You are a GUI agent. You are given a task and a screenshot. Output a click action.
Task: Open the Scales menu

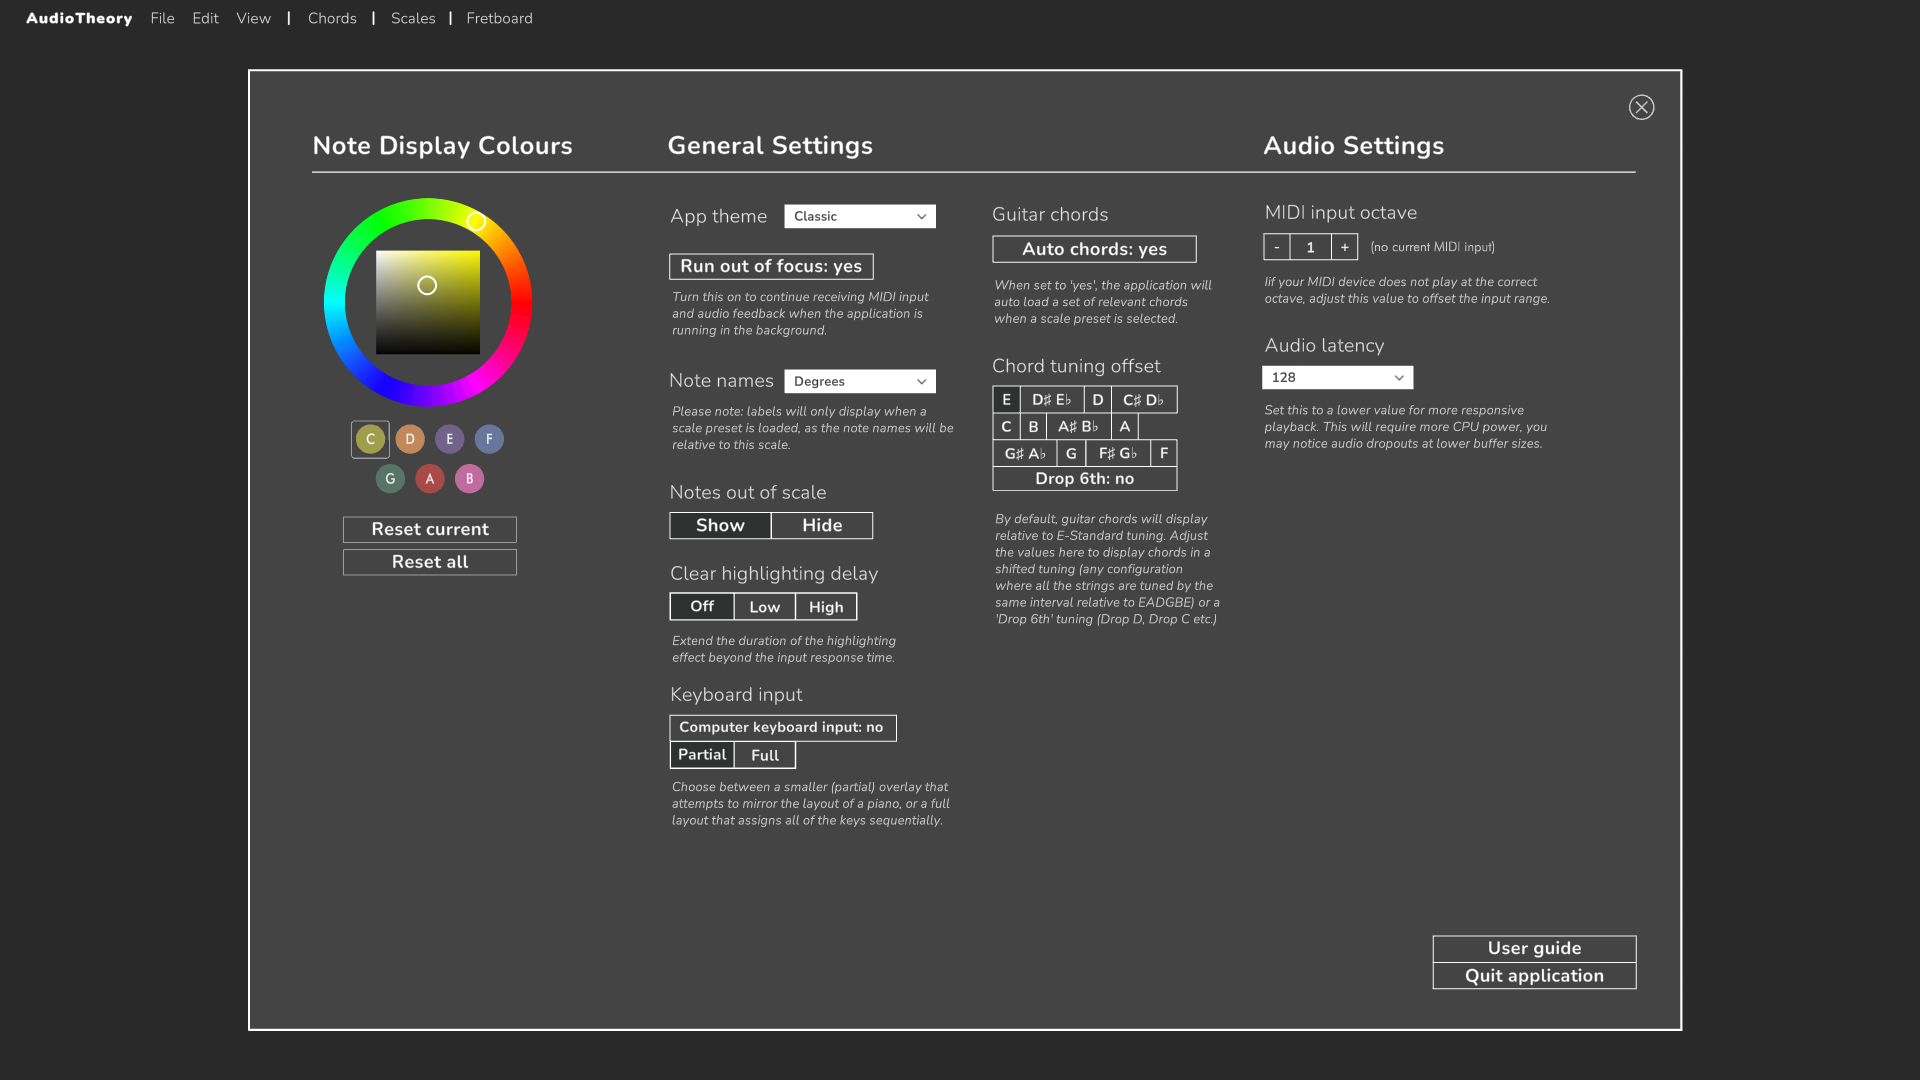(x=413, y=18)
